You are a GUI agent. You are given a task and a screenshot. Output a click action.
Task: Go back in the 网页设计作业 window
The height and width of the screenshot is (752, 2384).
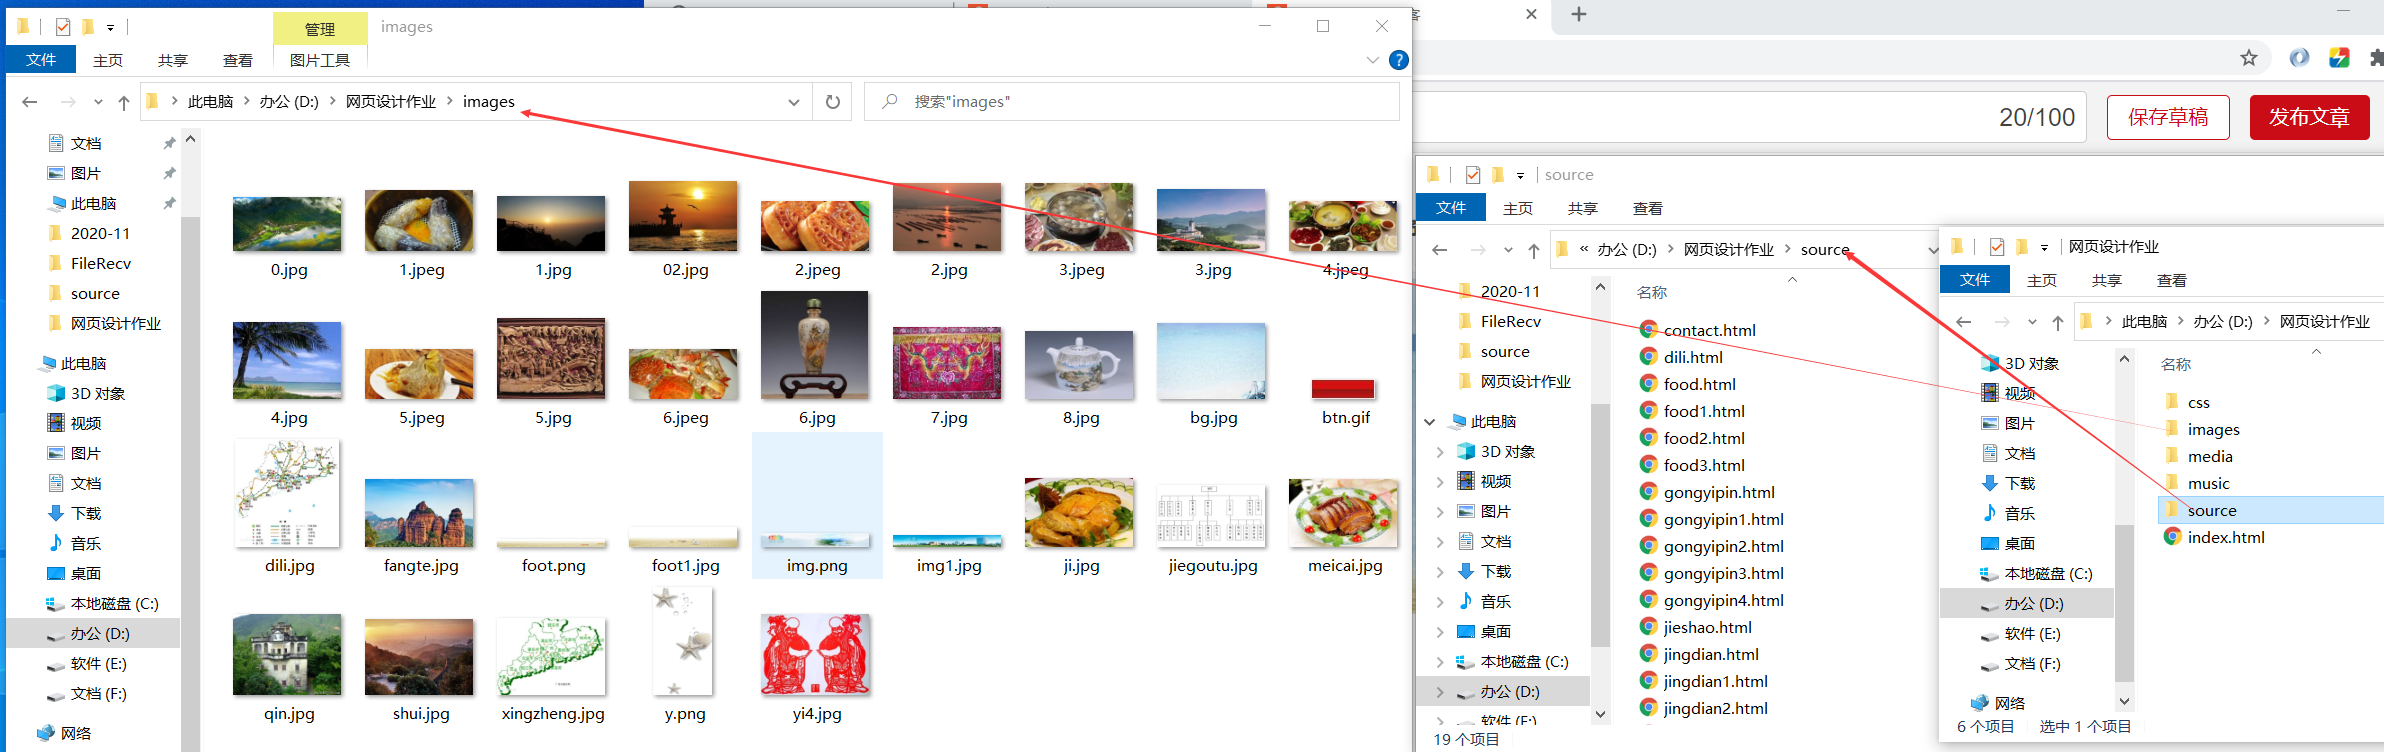(1964, 322)
